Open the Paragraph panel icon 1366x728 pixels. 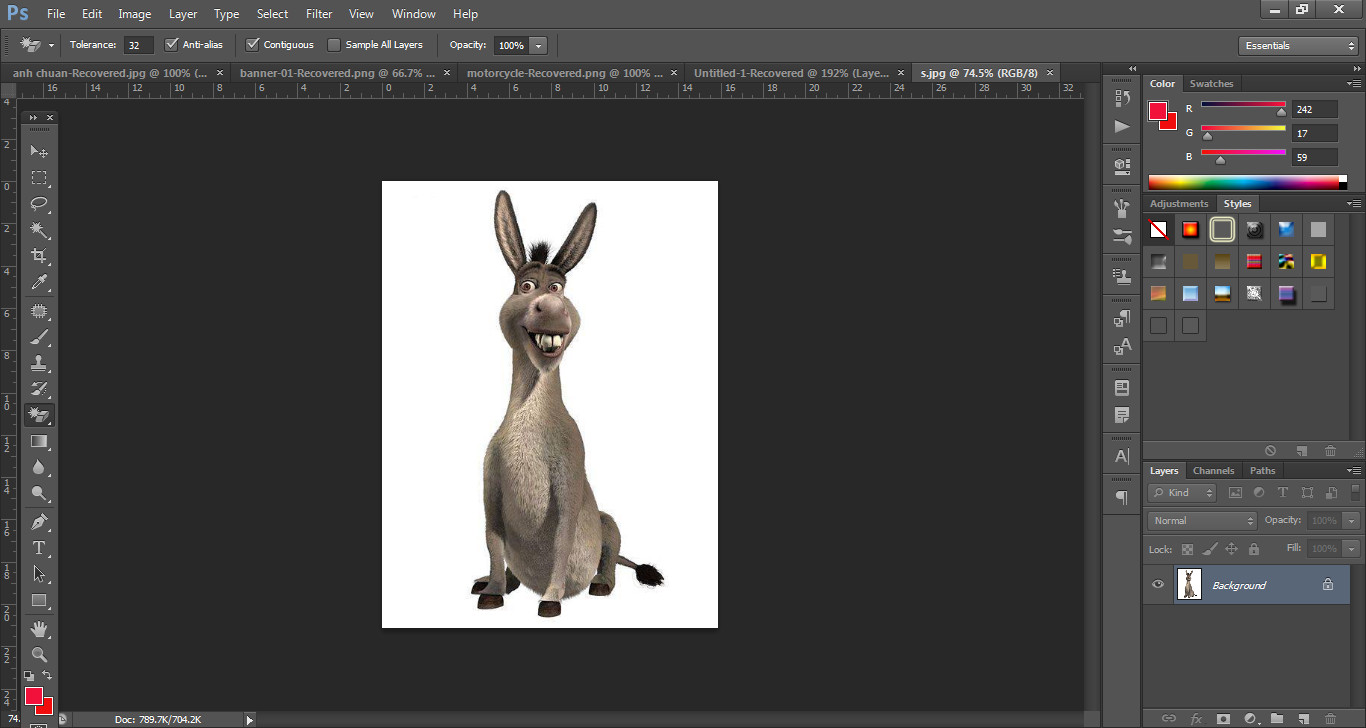click(x=1122, y=497)
